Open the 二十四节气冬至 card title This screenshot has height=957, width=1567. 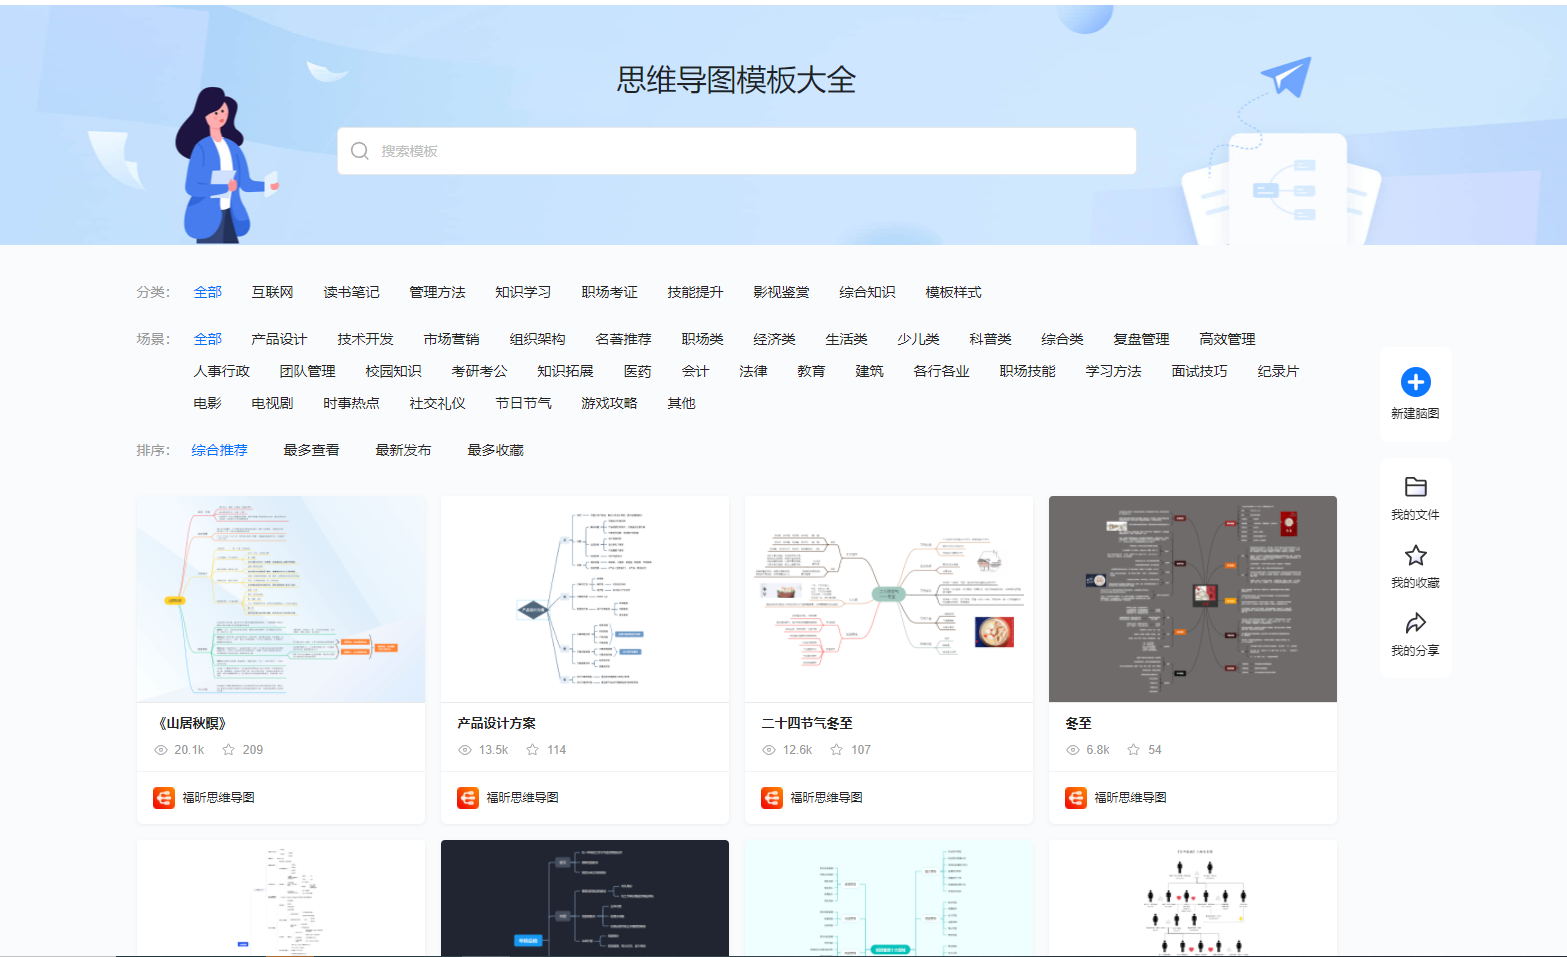807,723
